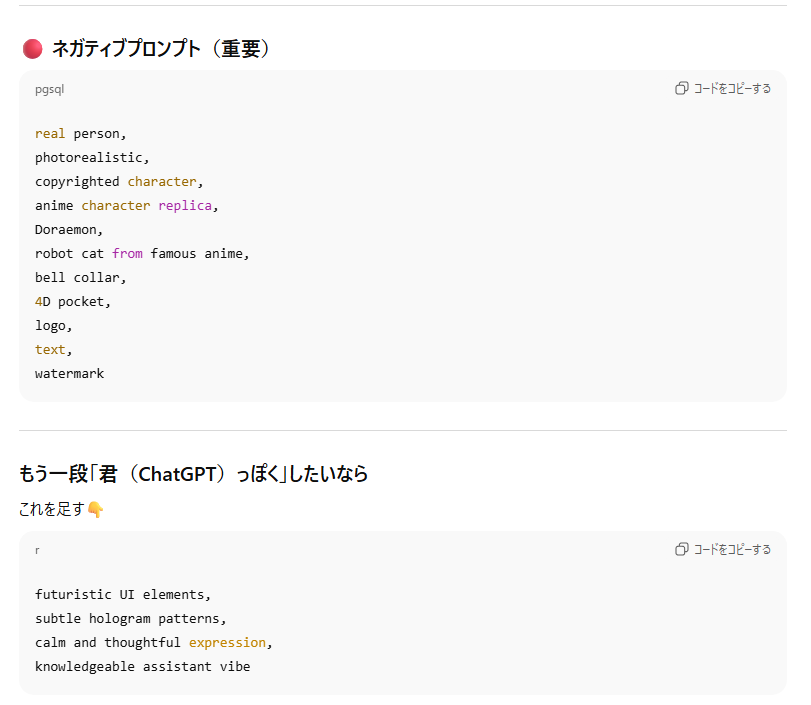811x705 pixels.
Task: Click the 'Doraemon,' code line
Action: click(68, 230)
